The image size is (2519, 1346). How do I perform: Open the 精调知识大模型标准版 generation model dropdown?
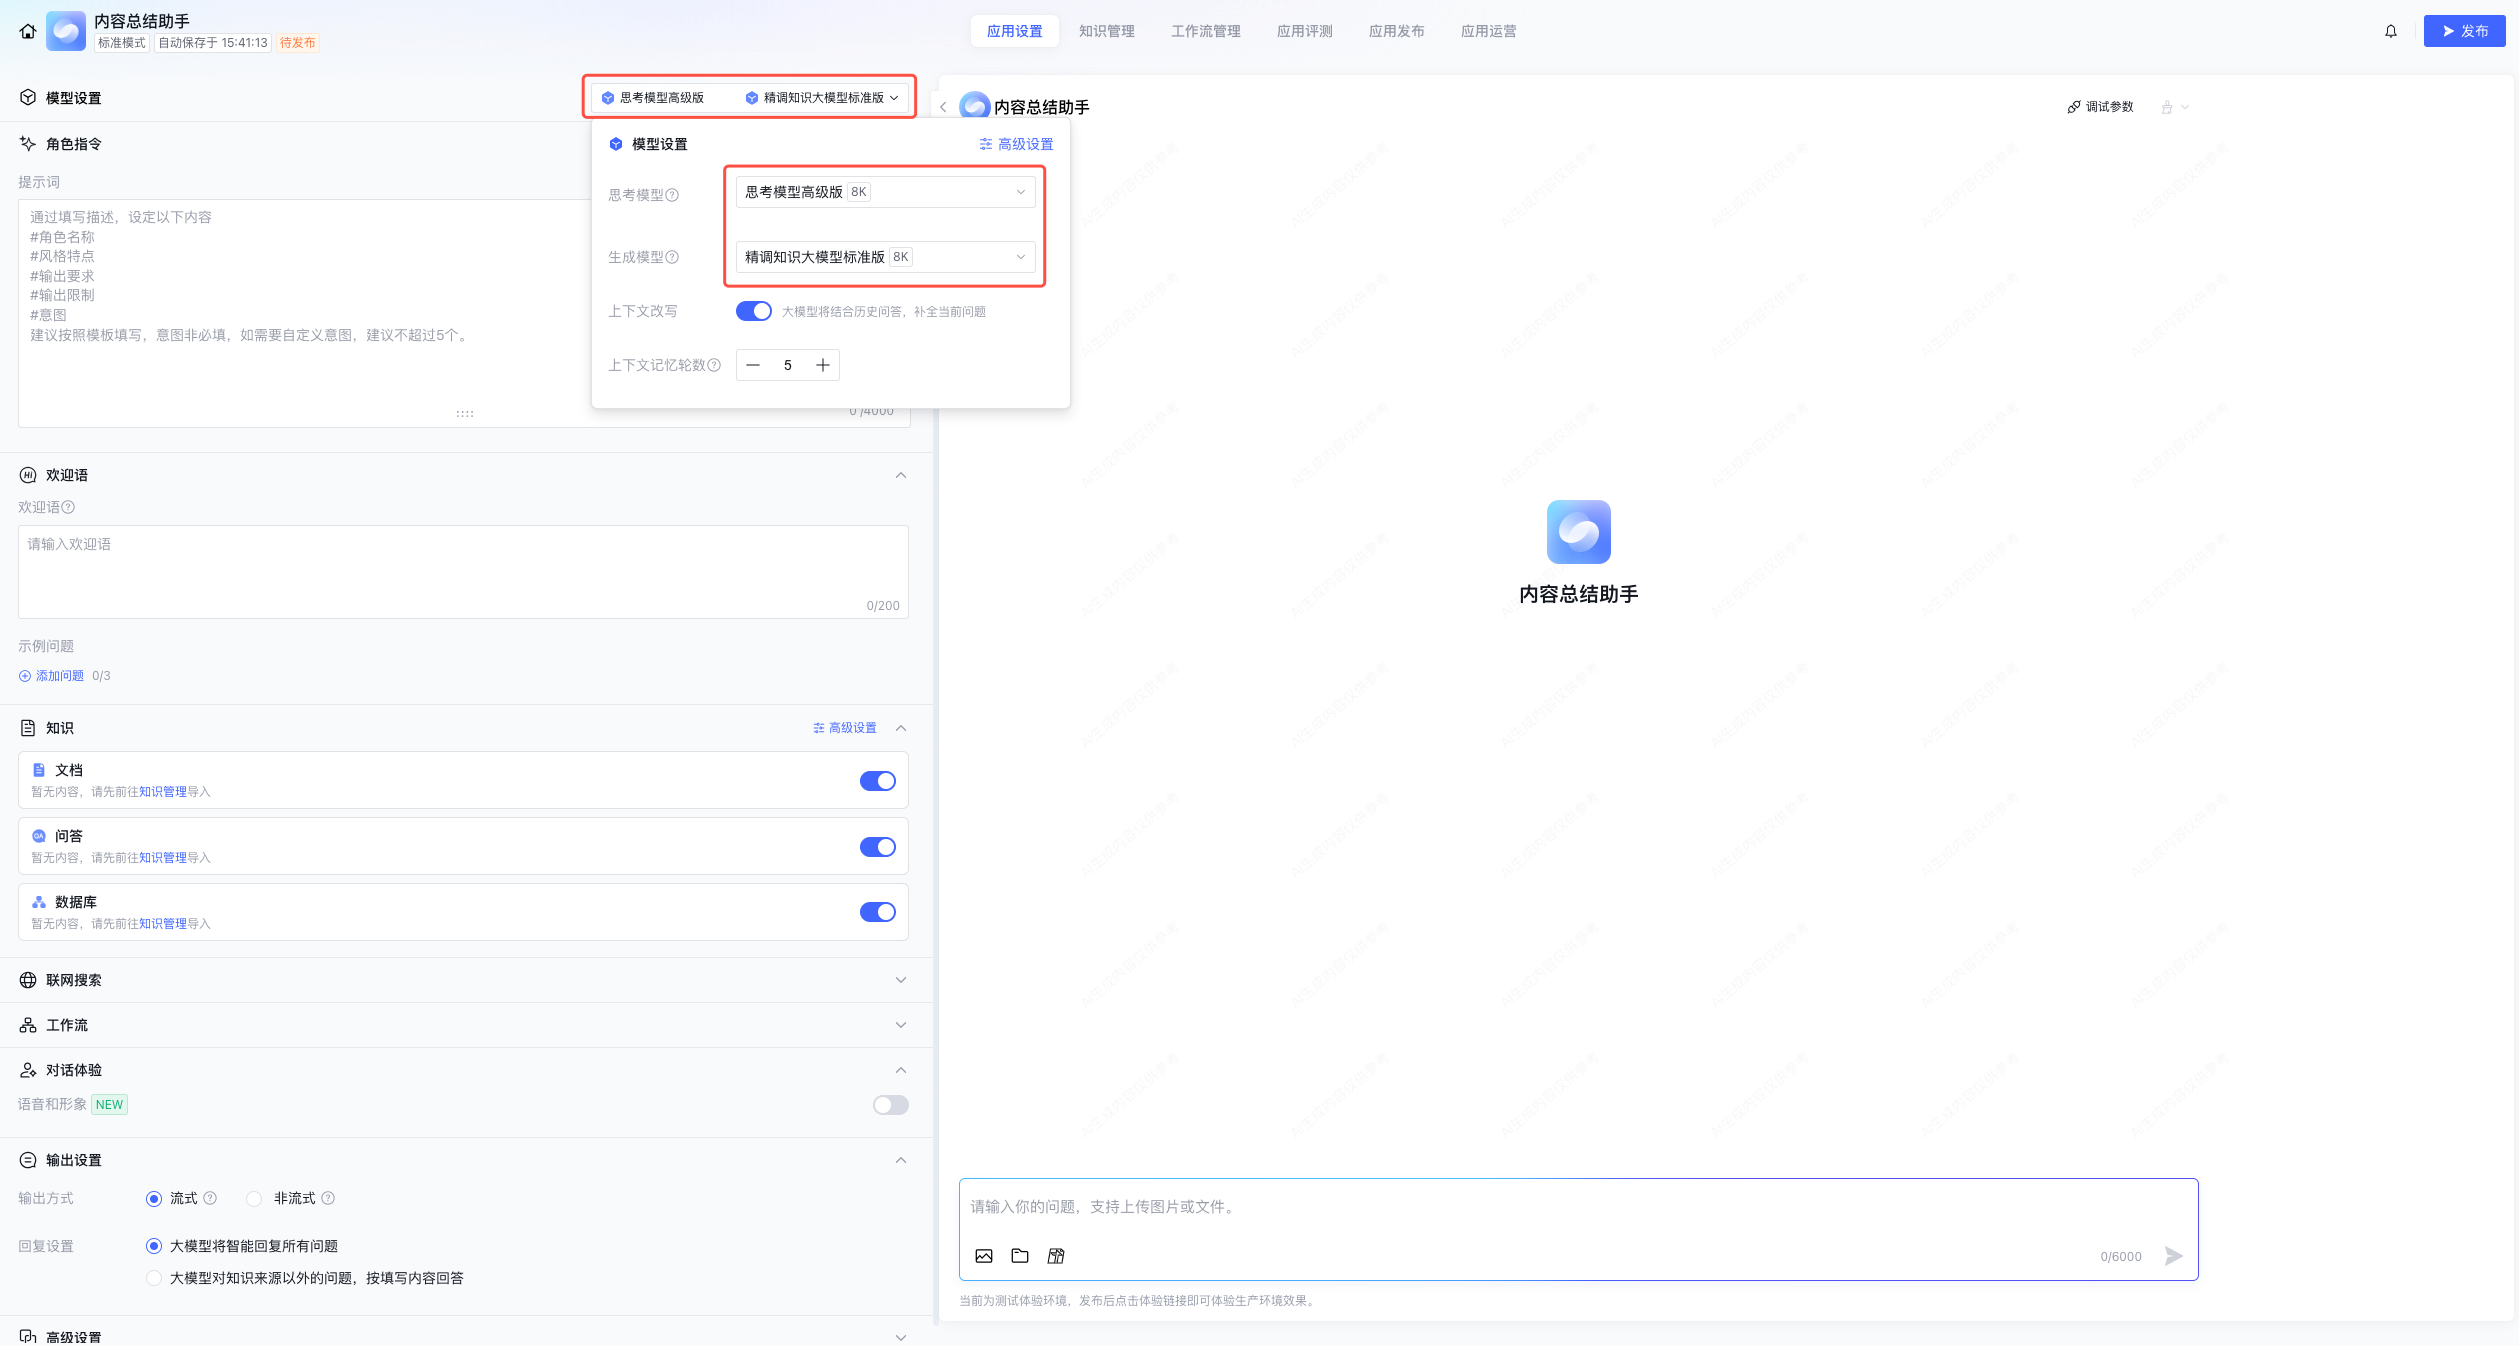[884, 257]
